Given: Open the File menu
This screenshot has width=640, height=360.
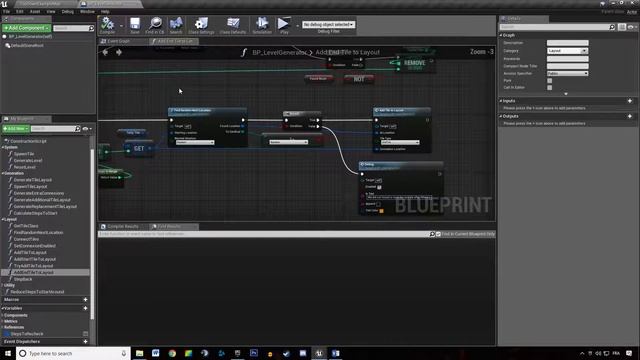Looking at the screenshot, I should click(x=7, y=11).
